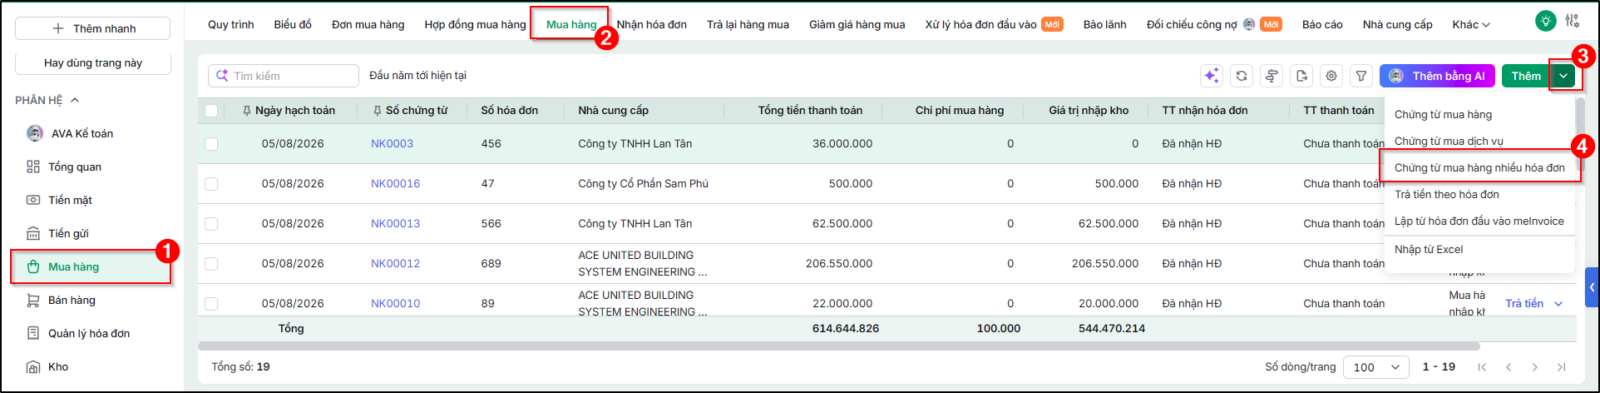Image resolution: width=1600 pixels, height=393 pixels.
Task: Refresh the purchase list data
Action: coord(1242,76)
